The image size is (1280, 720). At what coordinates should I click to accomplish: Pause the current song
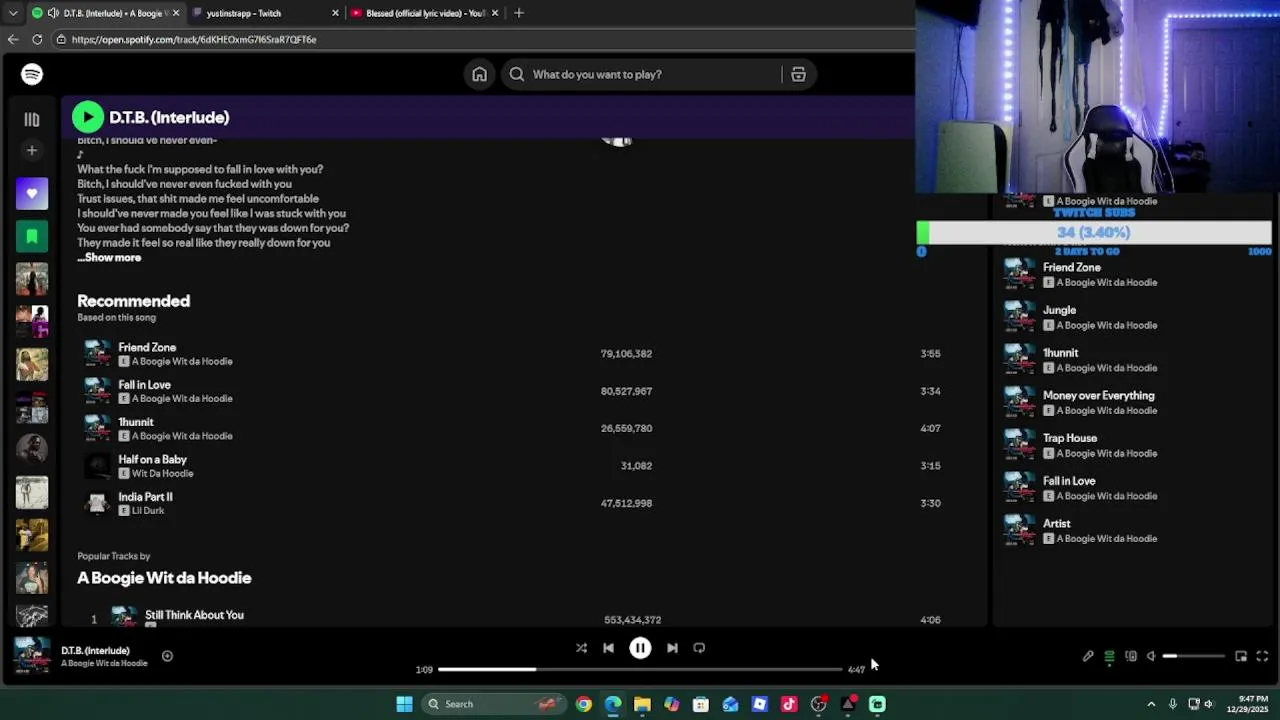640,648
